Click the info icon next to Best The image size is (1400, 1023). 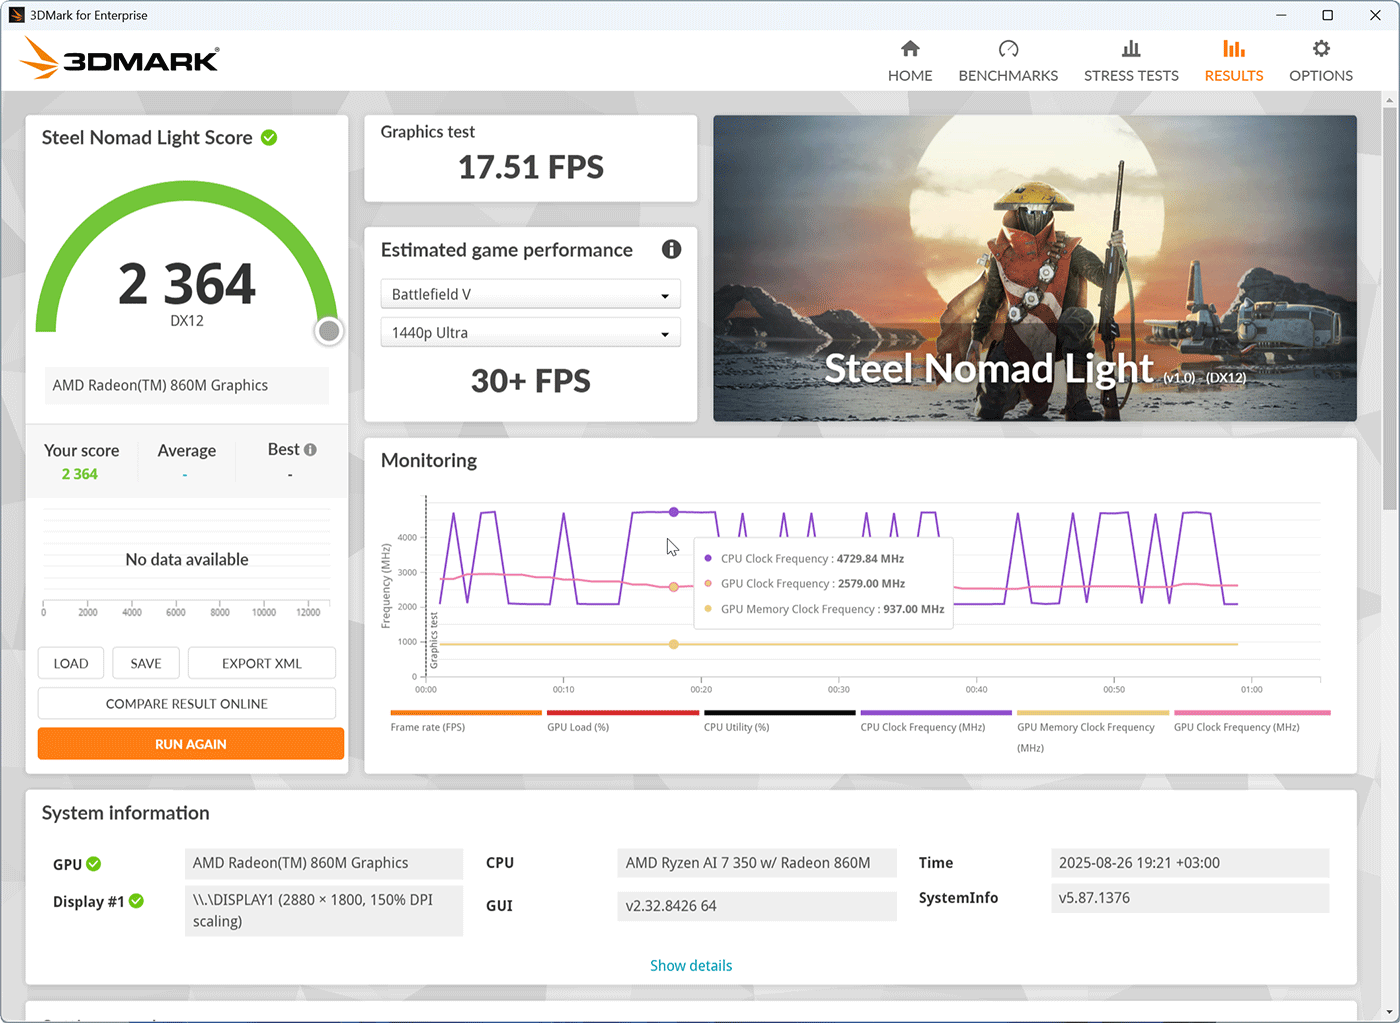[x=310, y=450]
